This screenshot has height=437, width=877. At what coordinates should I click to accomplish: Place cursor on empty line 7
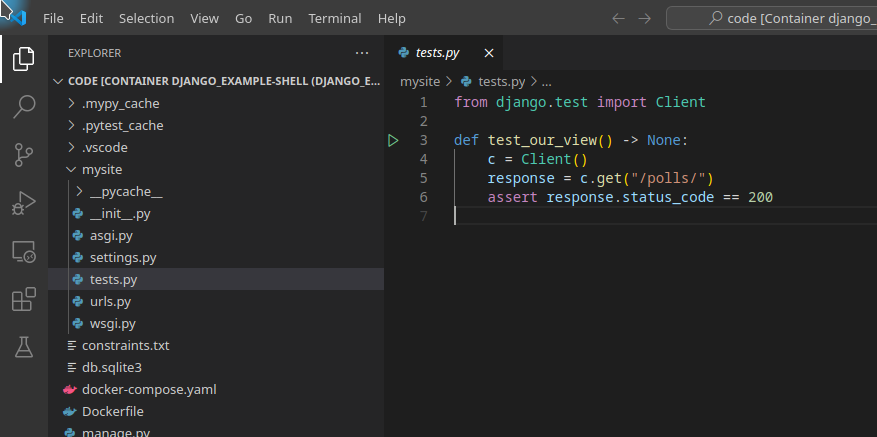666,216
